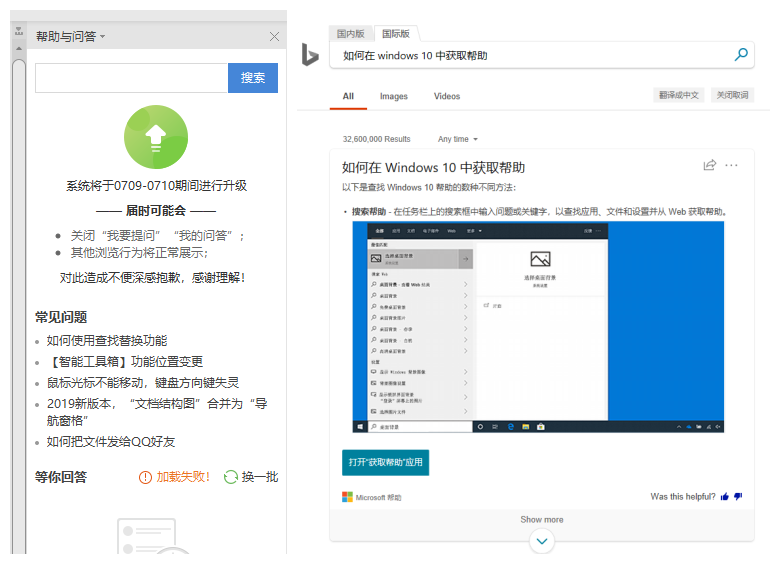Click the File Explorer icon in embedded taskbar
Viewport: 780px width, 564px height.
[525, 427]
